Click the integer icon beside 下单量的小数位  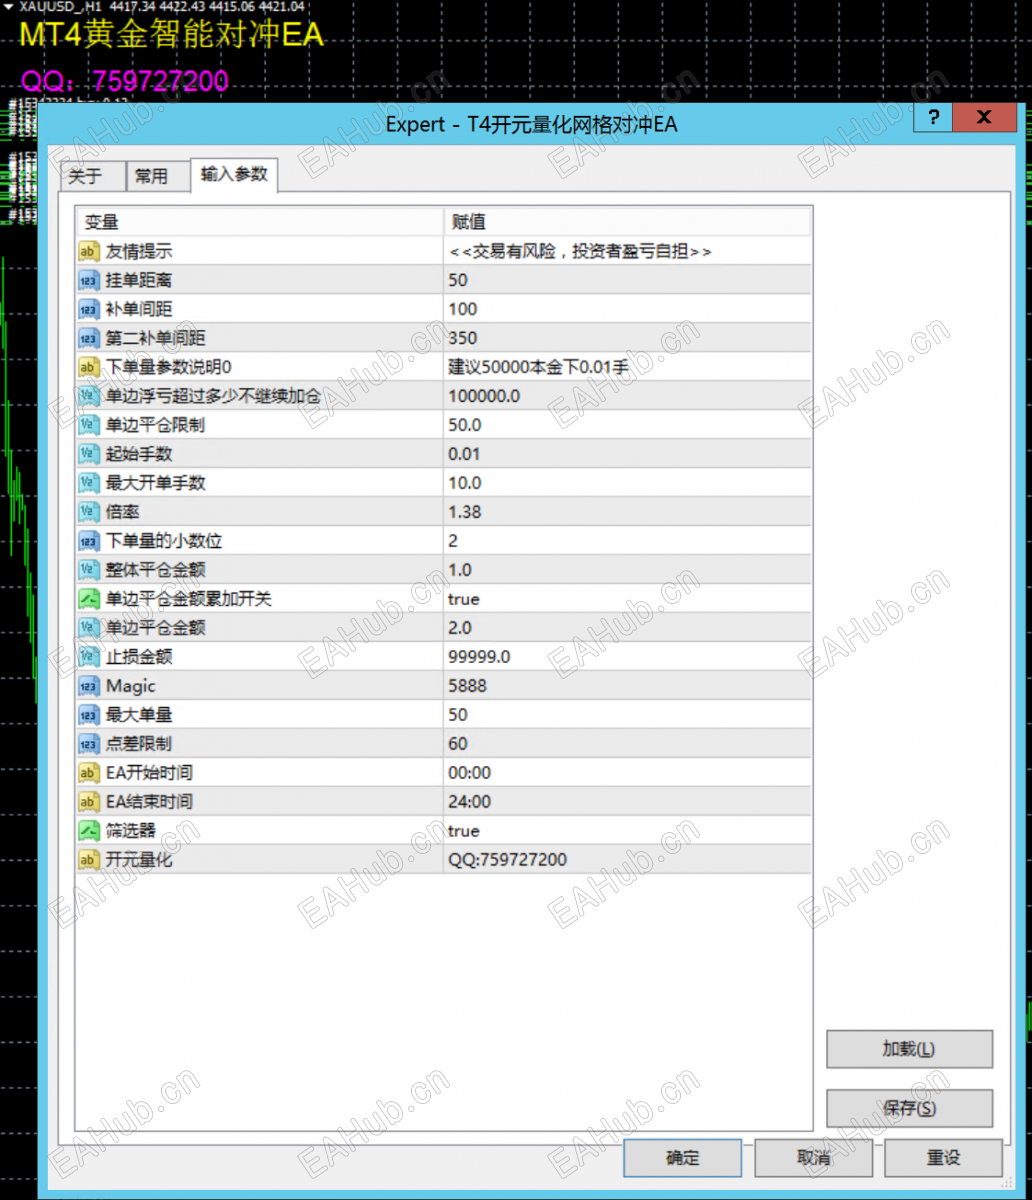coord(89,541)
